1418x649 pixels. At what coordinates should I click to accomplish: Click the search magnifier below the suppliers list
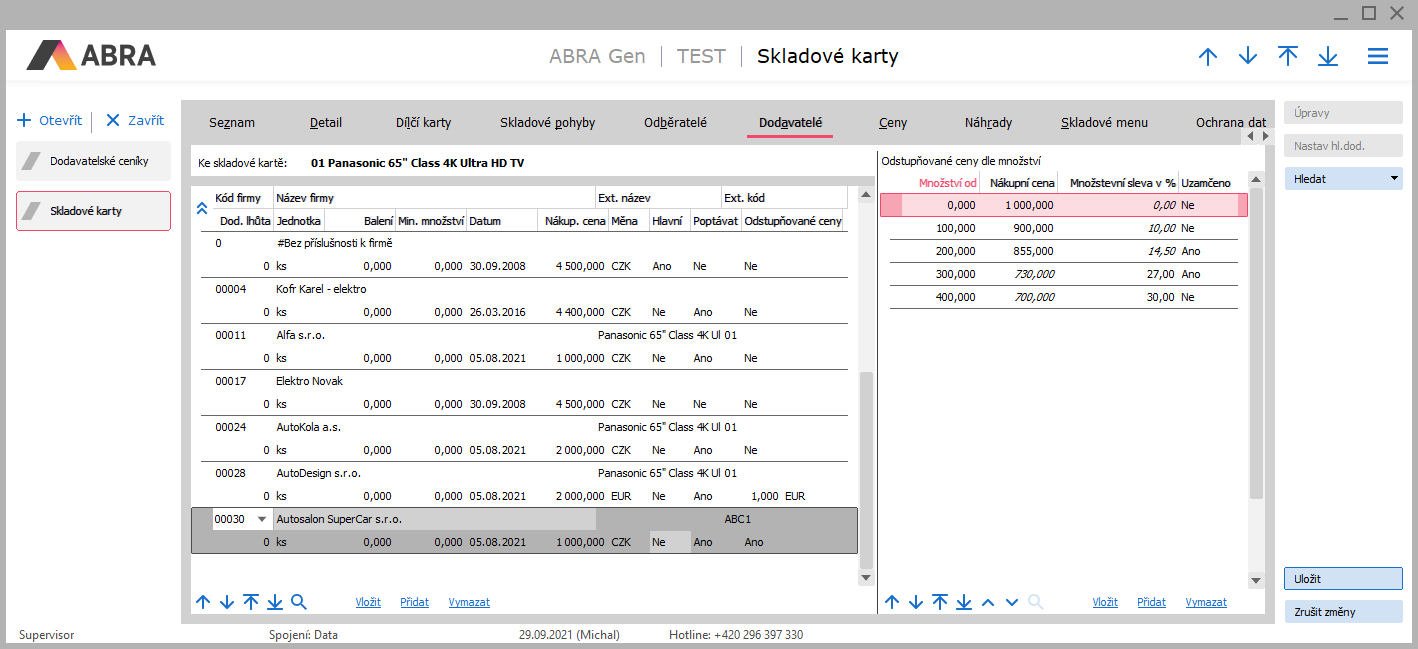click(298, 602)
